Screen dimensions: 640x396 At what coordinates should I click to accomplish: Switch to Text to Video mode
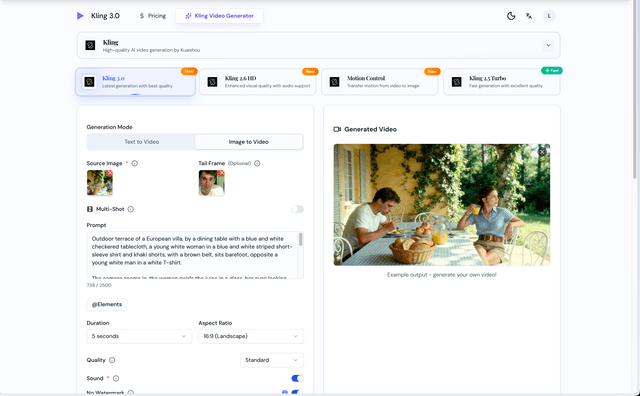tap(141, 142)
